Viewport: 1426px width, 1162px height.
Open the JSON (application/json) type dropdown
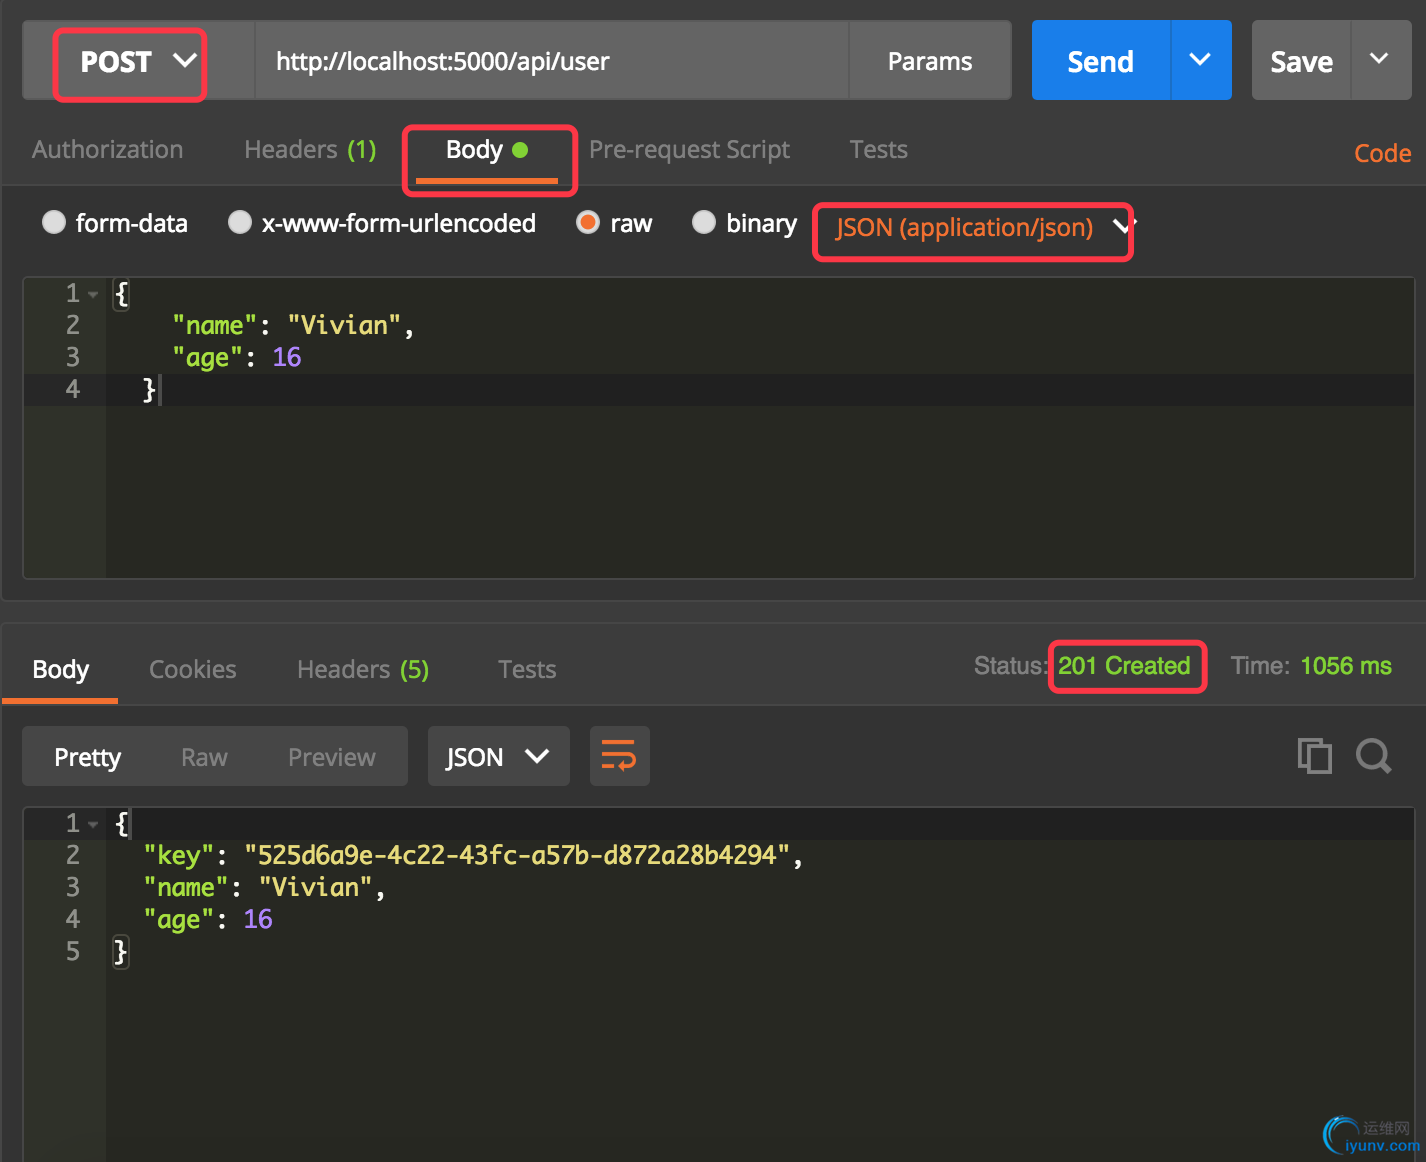(x=984, y=228)
